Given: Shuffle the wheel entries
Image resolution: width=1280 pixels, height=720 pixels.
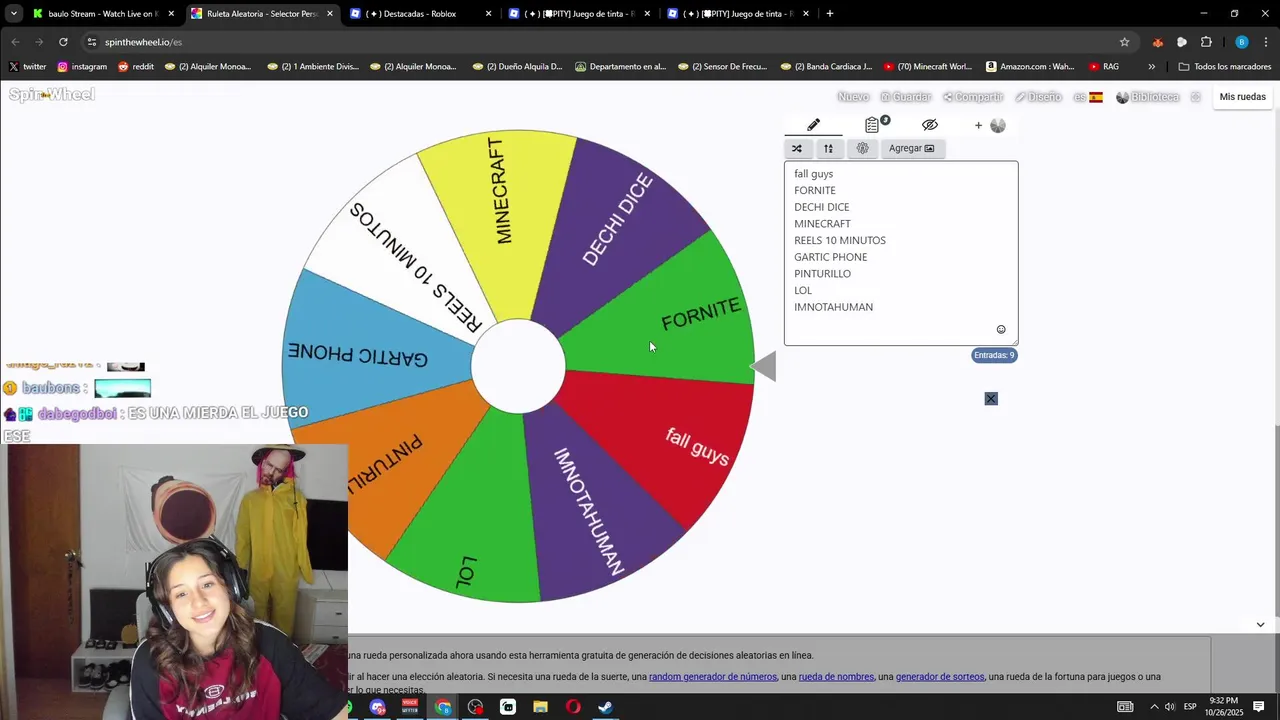Looking at the screenshot, I should click(797, 148).
